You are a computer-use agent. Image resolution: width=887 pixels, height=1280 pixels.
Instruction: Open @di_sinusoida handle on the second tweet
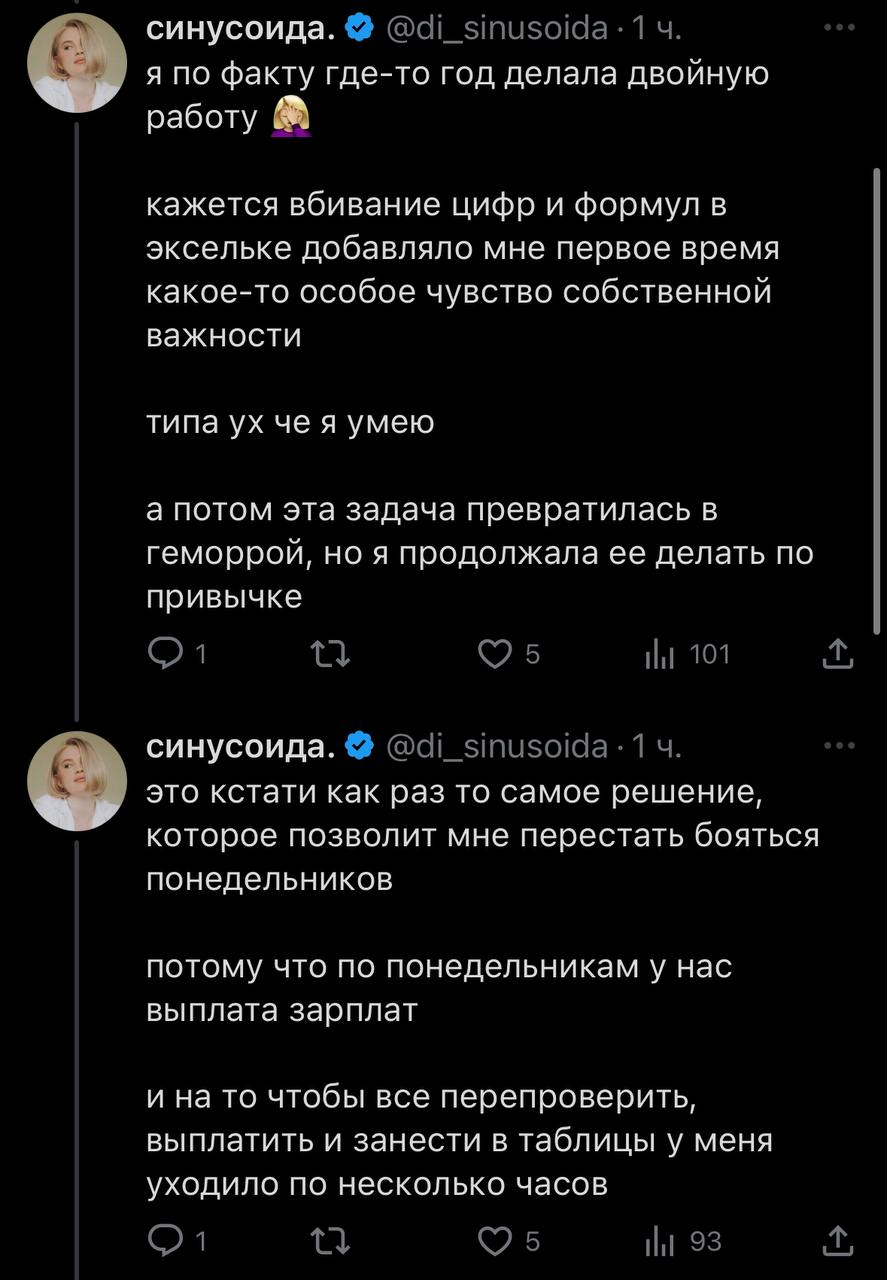[496, 746]
